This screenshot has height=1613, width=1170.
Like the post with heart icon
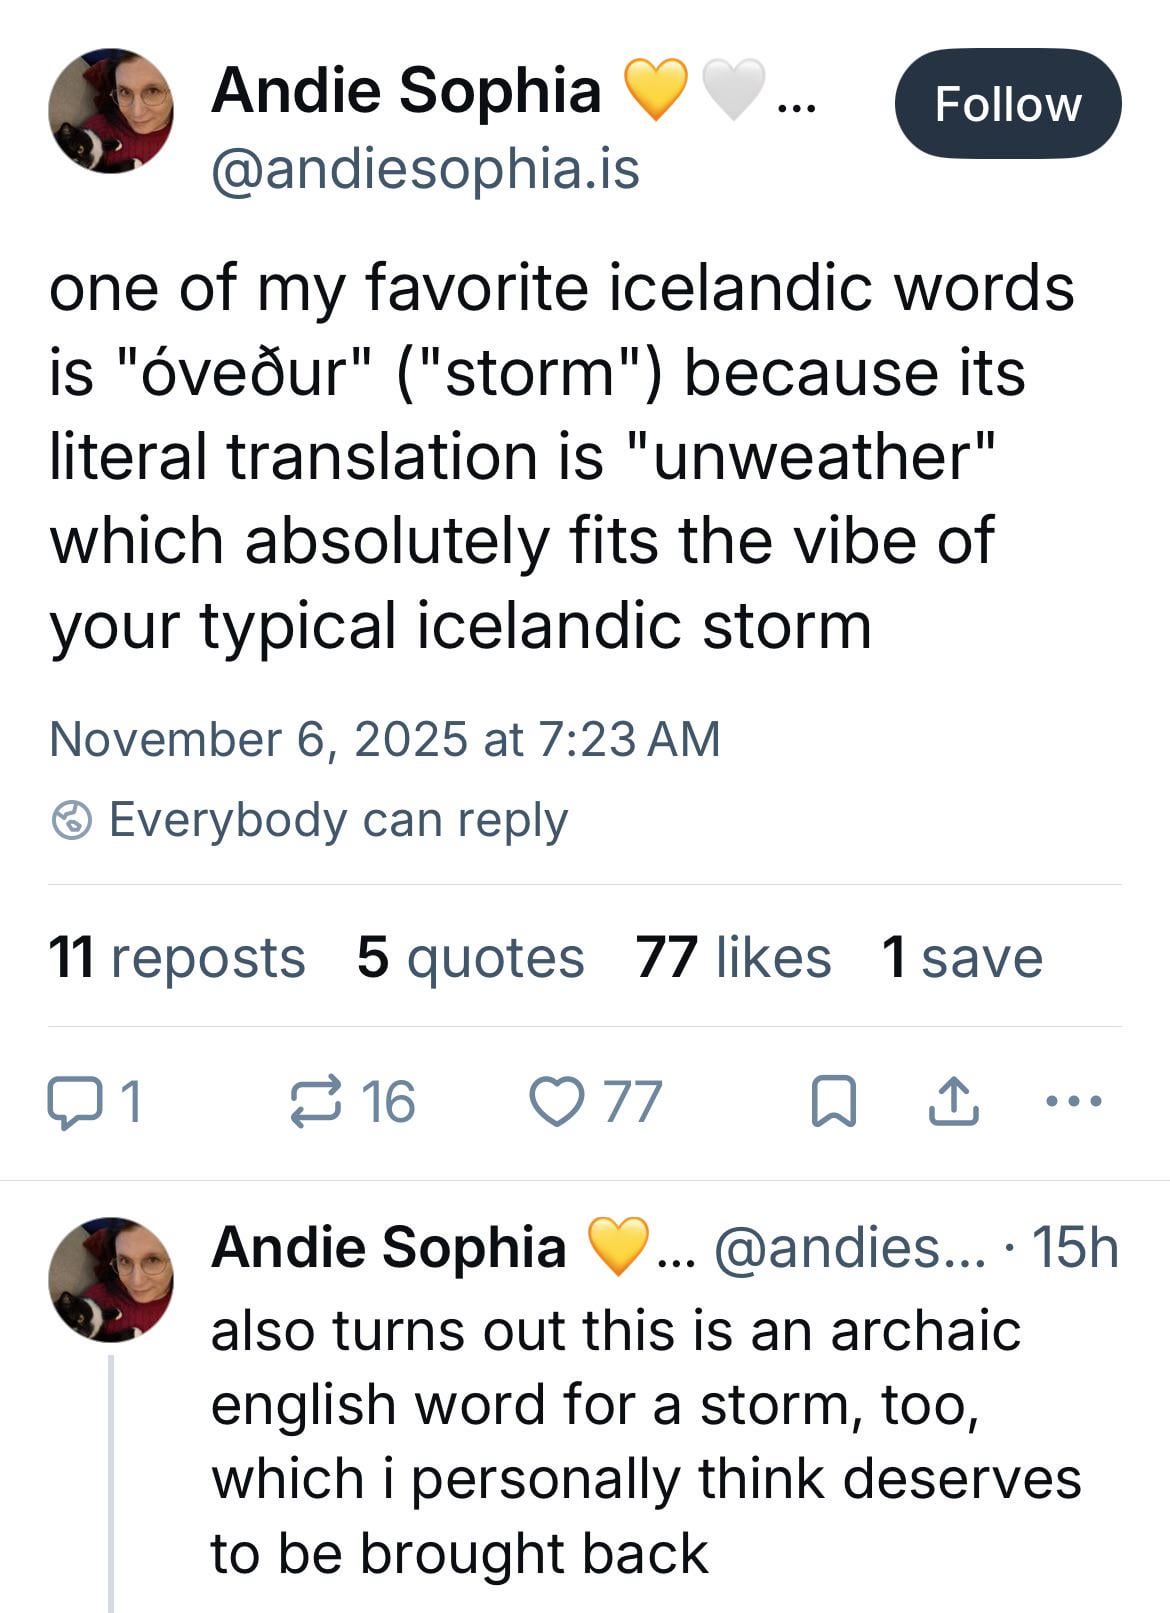tap(555, 1103)
